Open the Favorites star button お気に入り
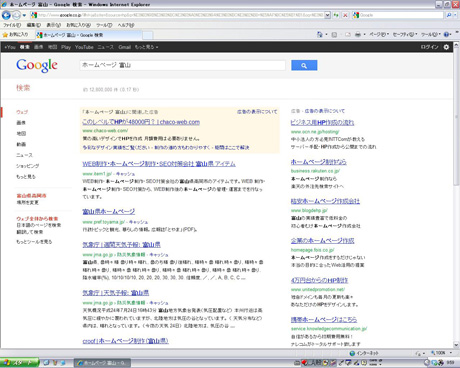 tap(15, 35)
